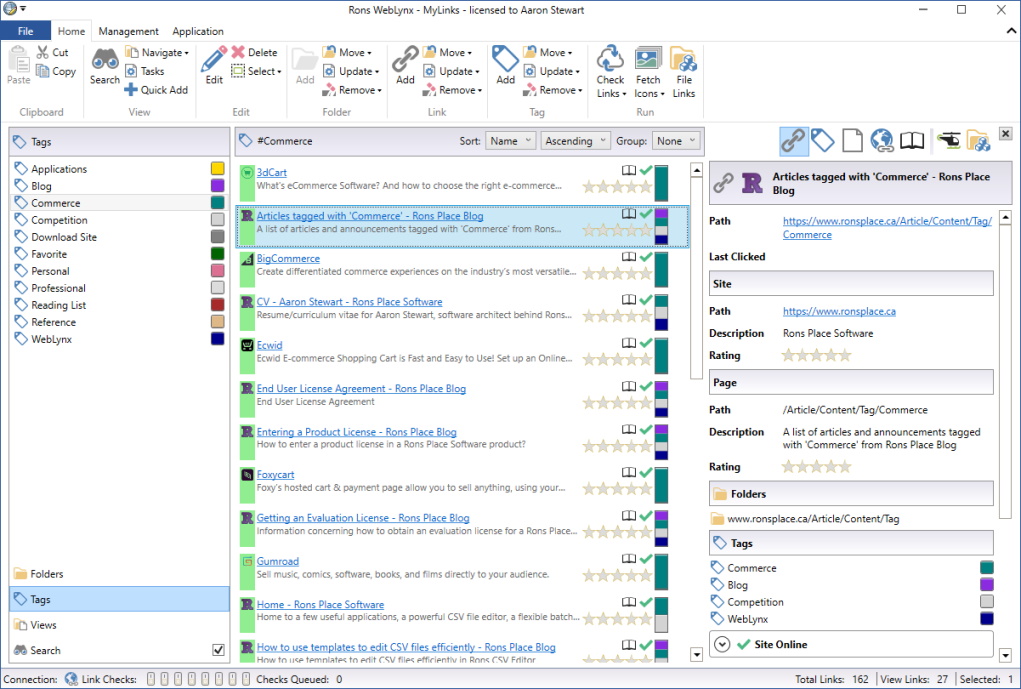Viewport: 1021px width, 689px height.
Task: Switch to the Application ribbon tab
Action: point(198,31)
